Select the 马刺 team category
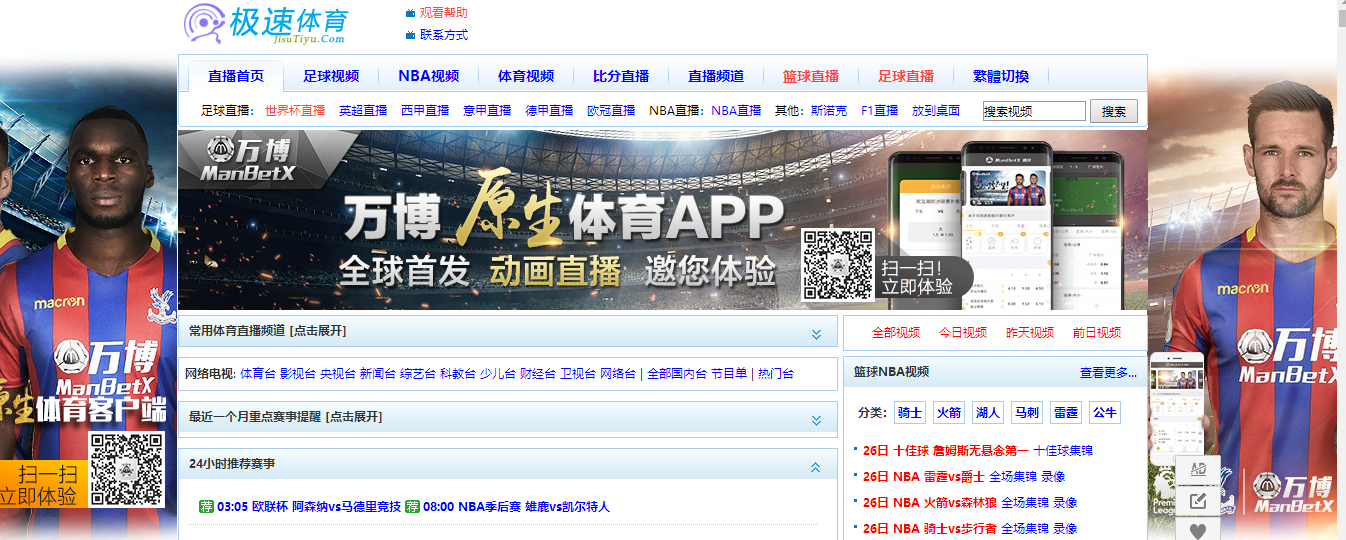Image resolution: width=1346 pixels, height=540 pixels. (1027, 412)
